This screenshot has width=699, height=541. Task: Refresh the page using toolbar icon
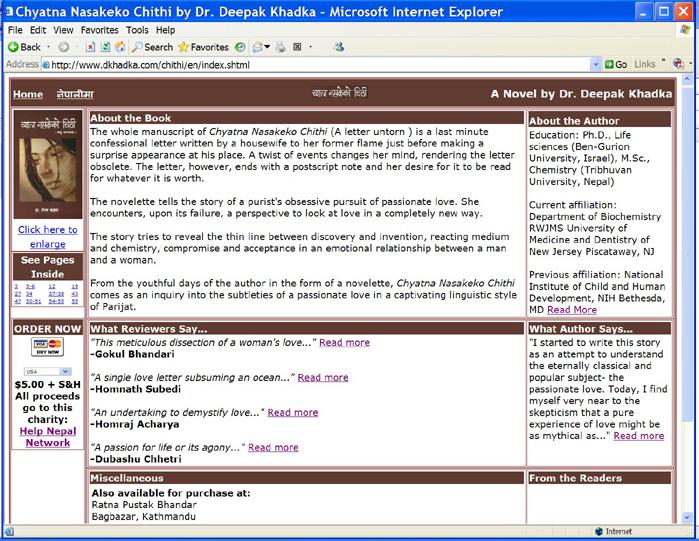click(105, 47)
